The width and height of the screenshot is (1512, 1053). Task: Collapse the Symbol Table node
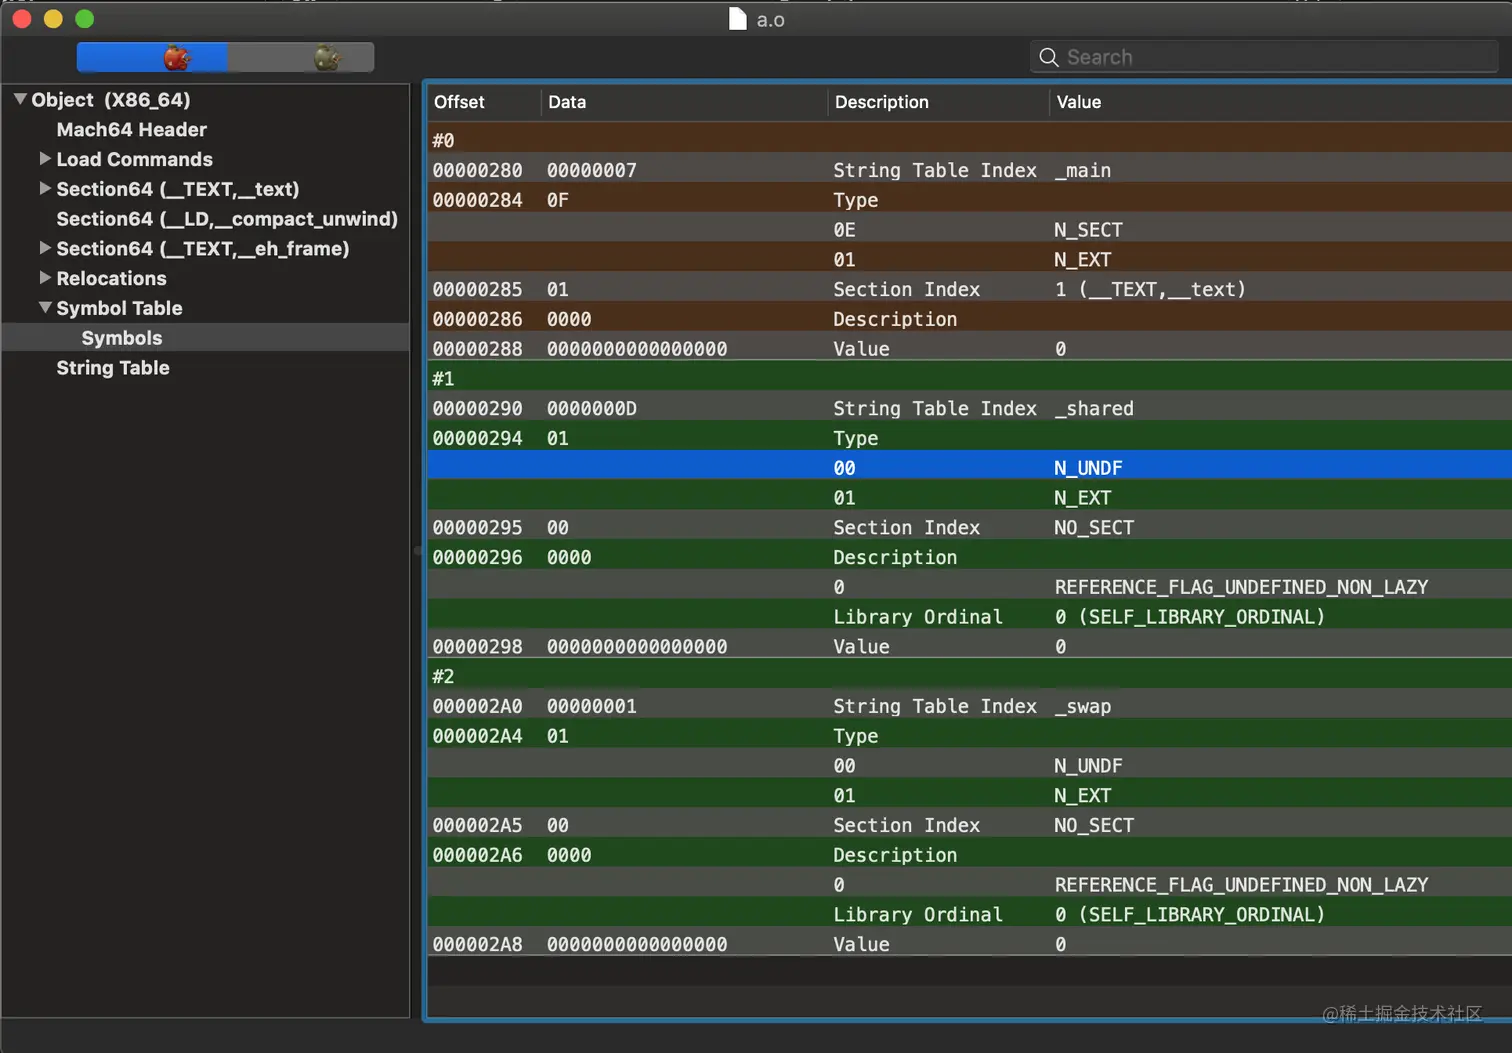click(45, 307)
